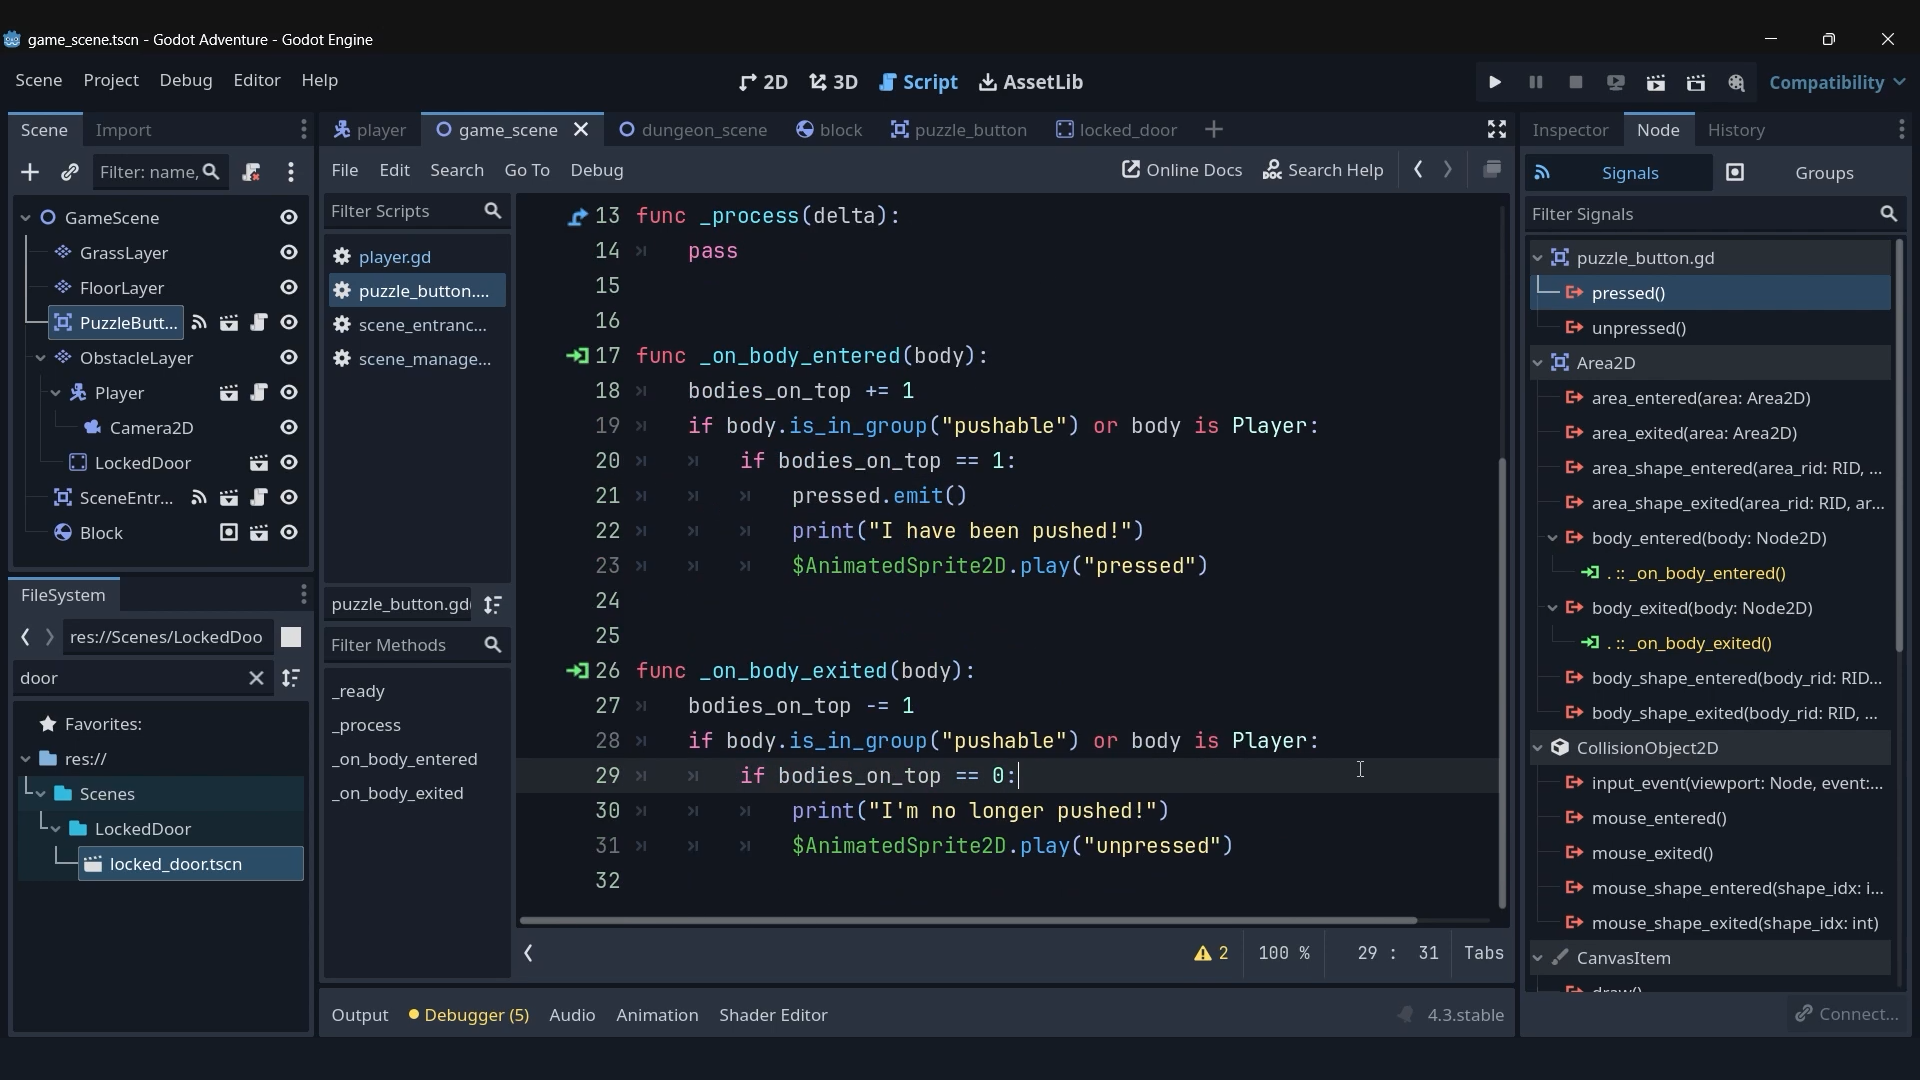Switch to the Import dock tab
Screen dimensions: 1920x1080
point(123,129)
